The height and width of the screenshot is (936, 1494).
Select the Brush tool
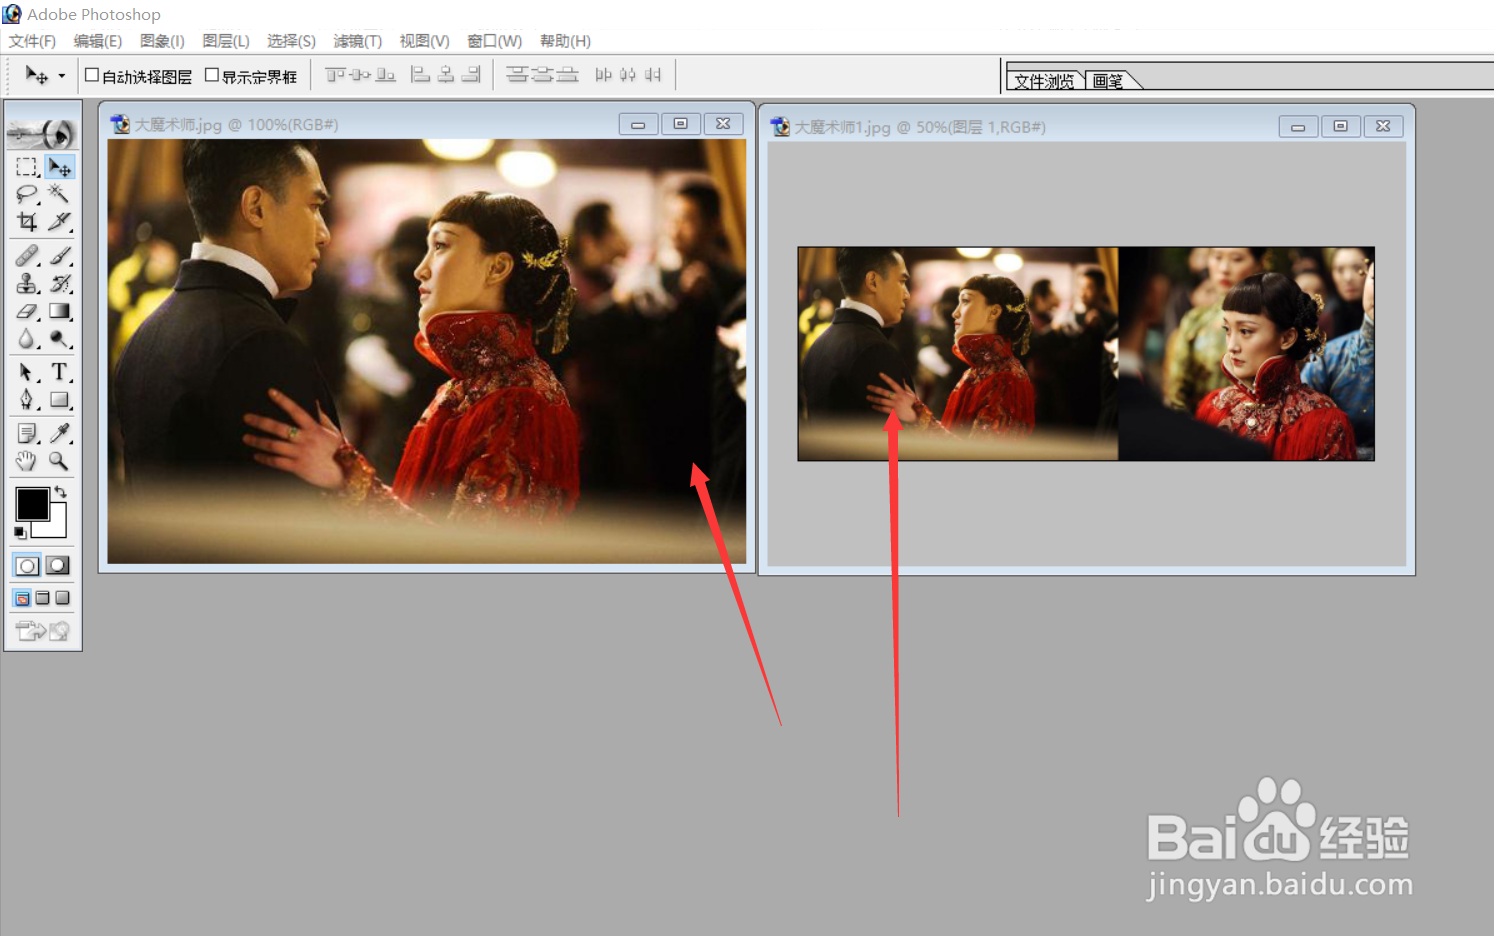pyautogui.click(x=59, y=256)
